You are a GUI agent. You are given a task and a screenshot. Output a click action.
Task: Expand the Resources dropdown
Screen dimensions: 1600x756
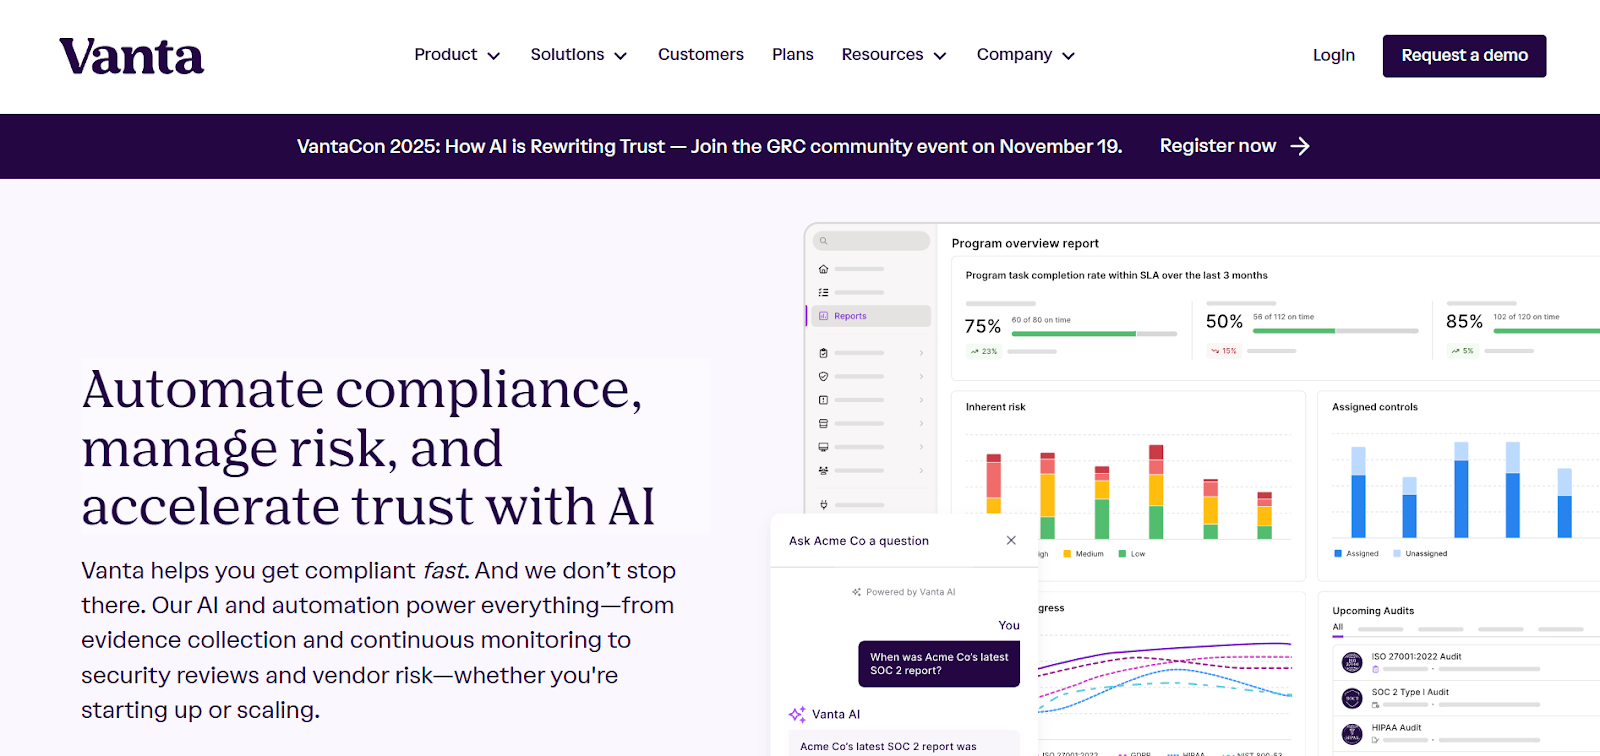coord(892,55)
